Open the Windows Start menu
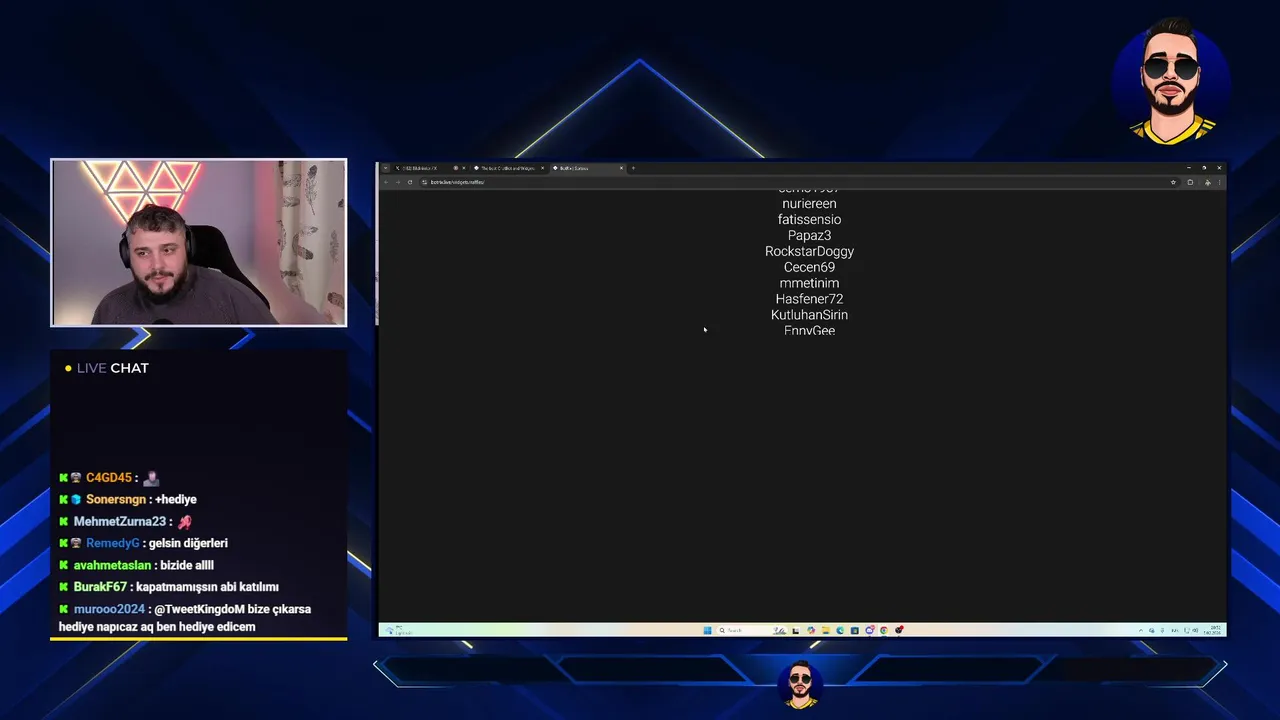Image resolution: width=1280 pixels, height=720 pixels. click(707, 630)
